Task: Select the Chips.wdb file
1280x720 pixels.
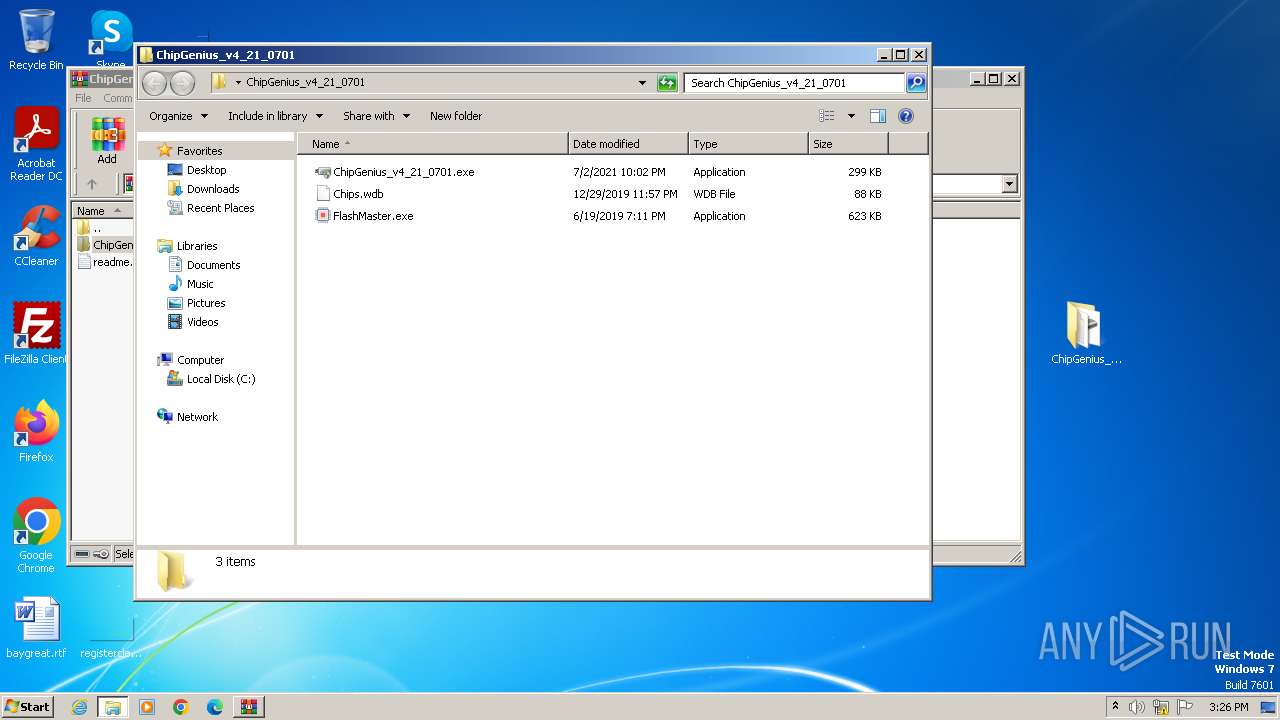Action: (x=349, y=194)
